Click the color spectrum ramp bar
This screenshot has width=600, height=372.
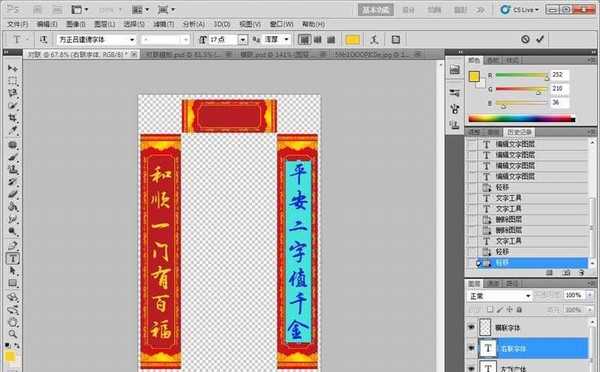pyautogui.click(x=522, y=119)
